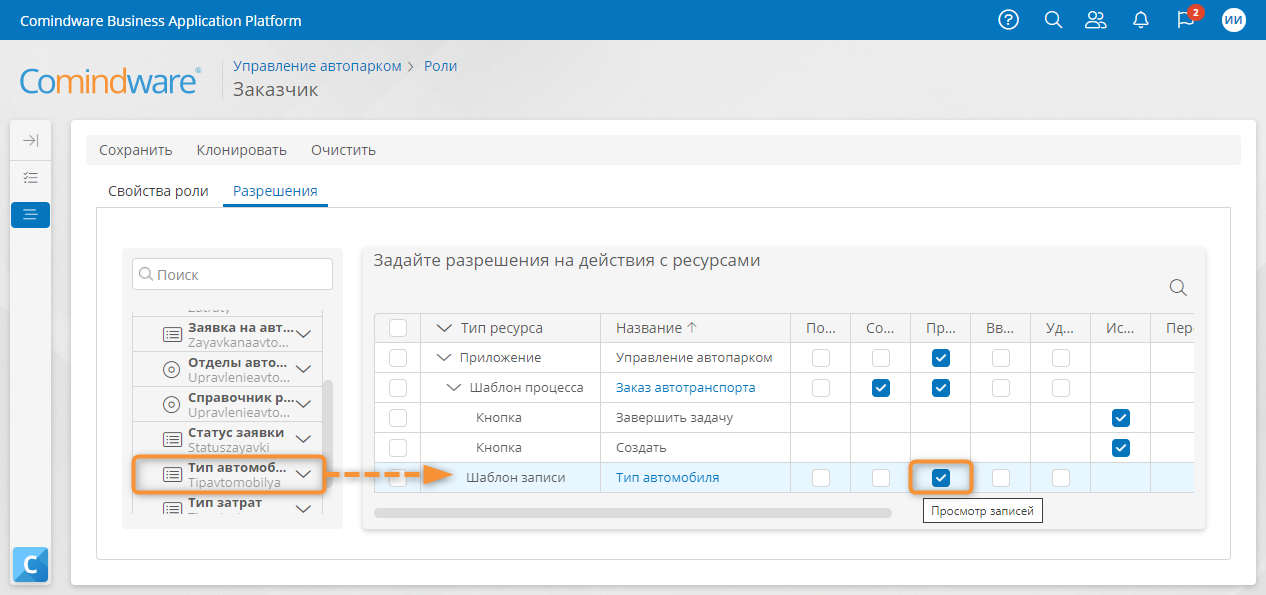Click the record icon of Статус заявки item
Image resolution: width=1266 pixels, height=595 pixels.
point(172,439)
